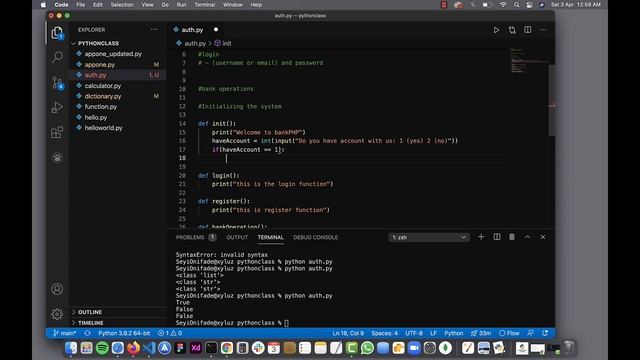This screenshot has height=360, width=640.
Task: Close the terminal panel
Action: 543,237
